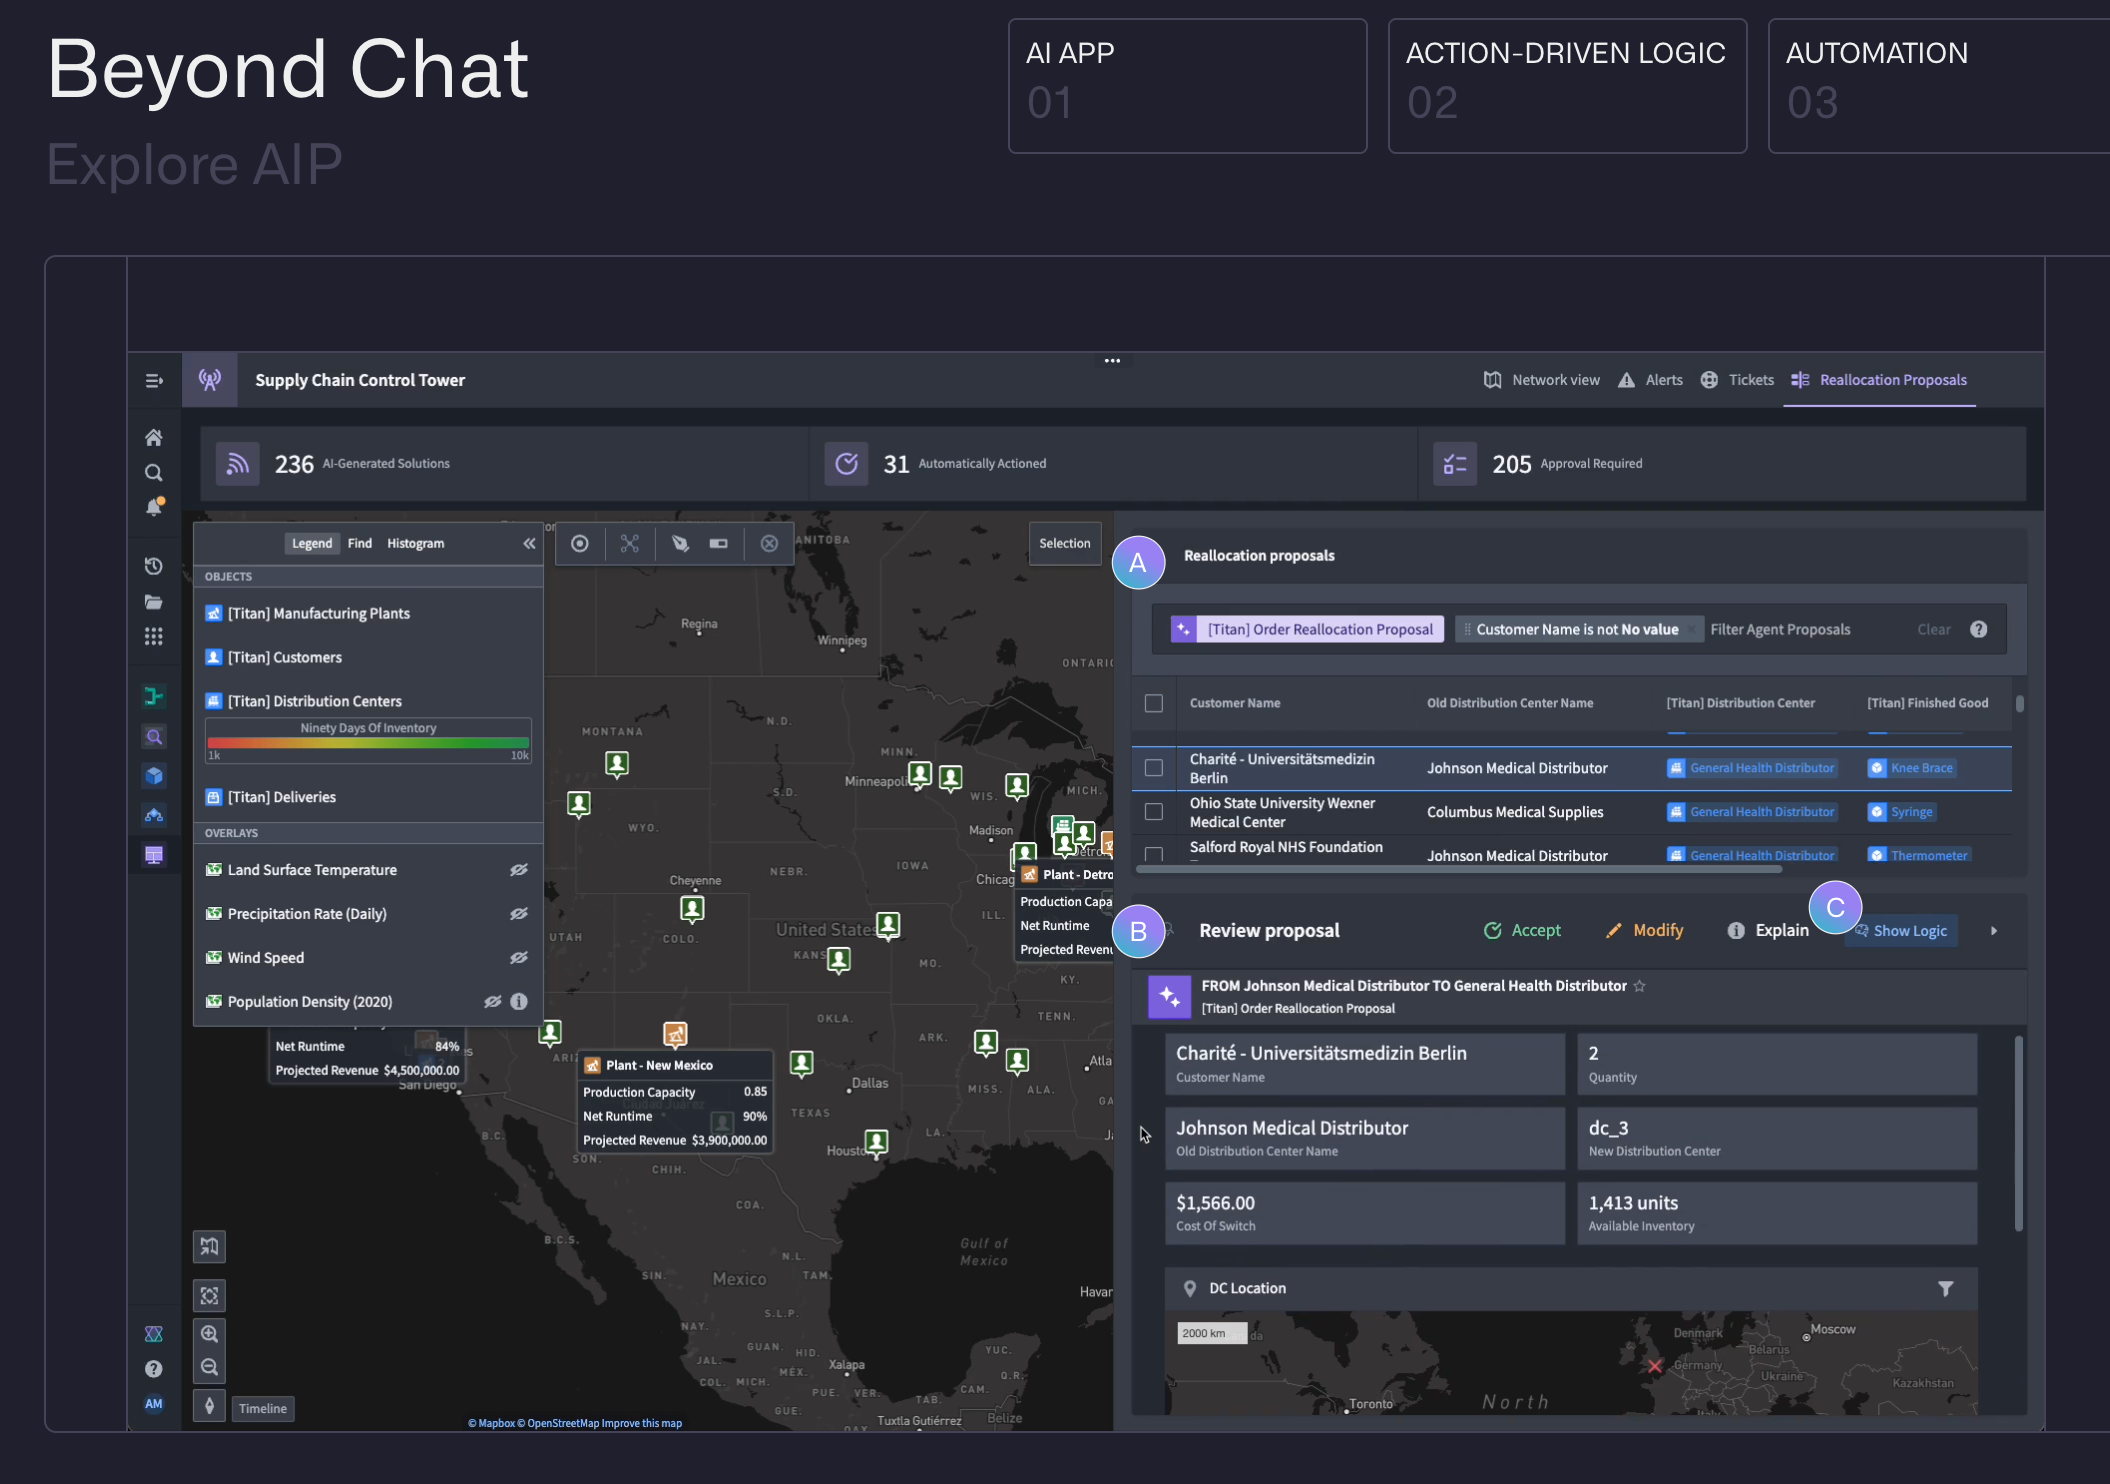Collapse the legend panel with double chevron
2110x1484 pixels.
tap(529, 543)
